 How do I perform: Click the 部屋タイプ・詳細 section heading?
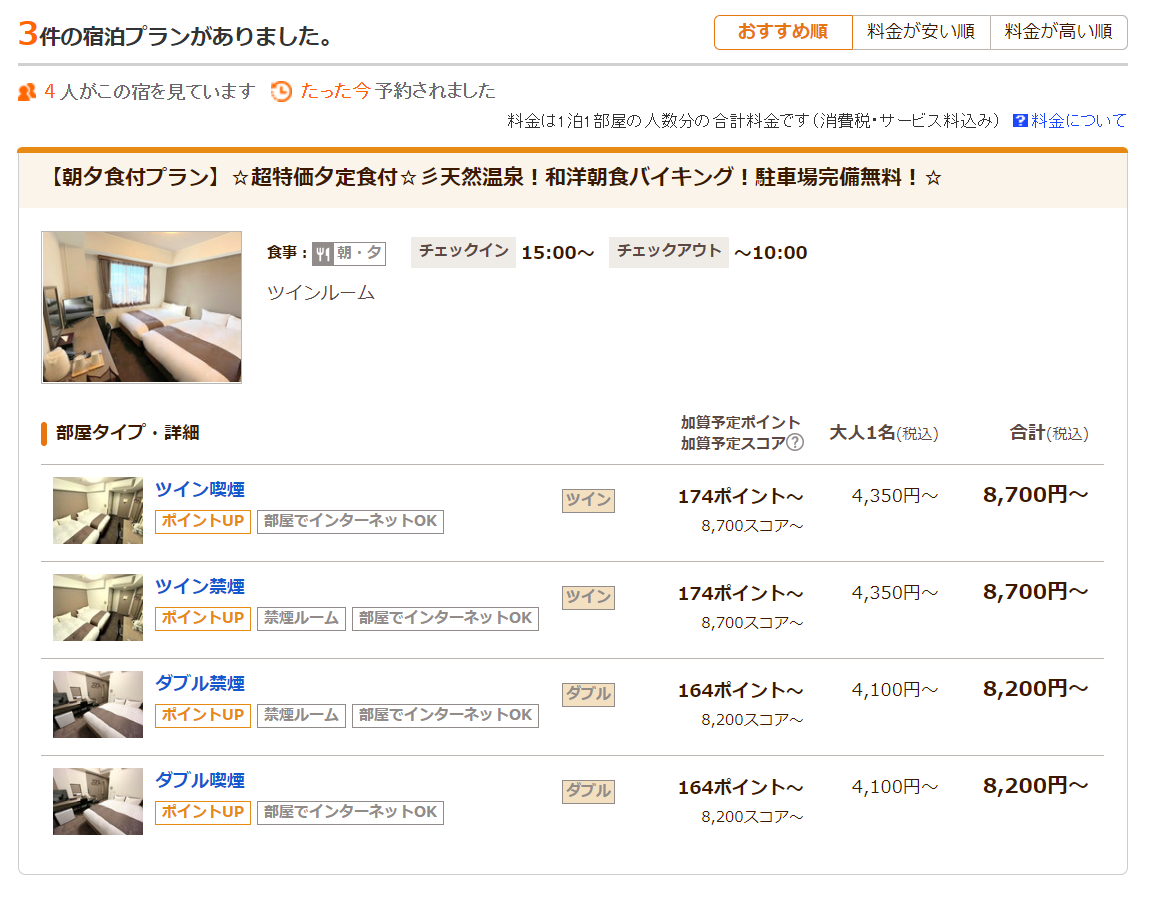[127, 433]
